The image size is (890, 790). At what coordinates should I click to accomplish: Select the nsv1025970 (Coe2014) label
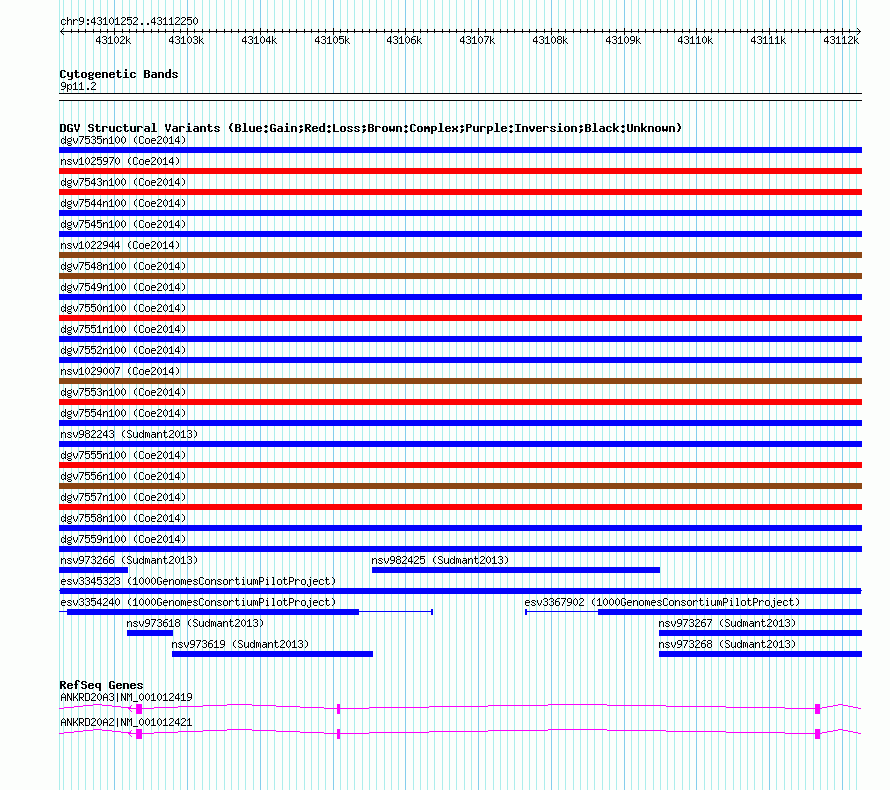(x=120, y=161)
